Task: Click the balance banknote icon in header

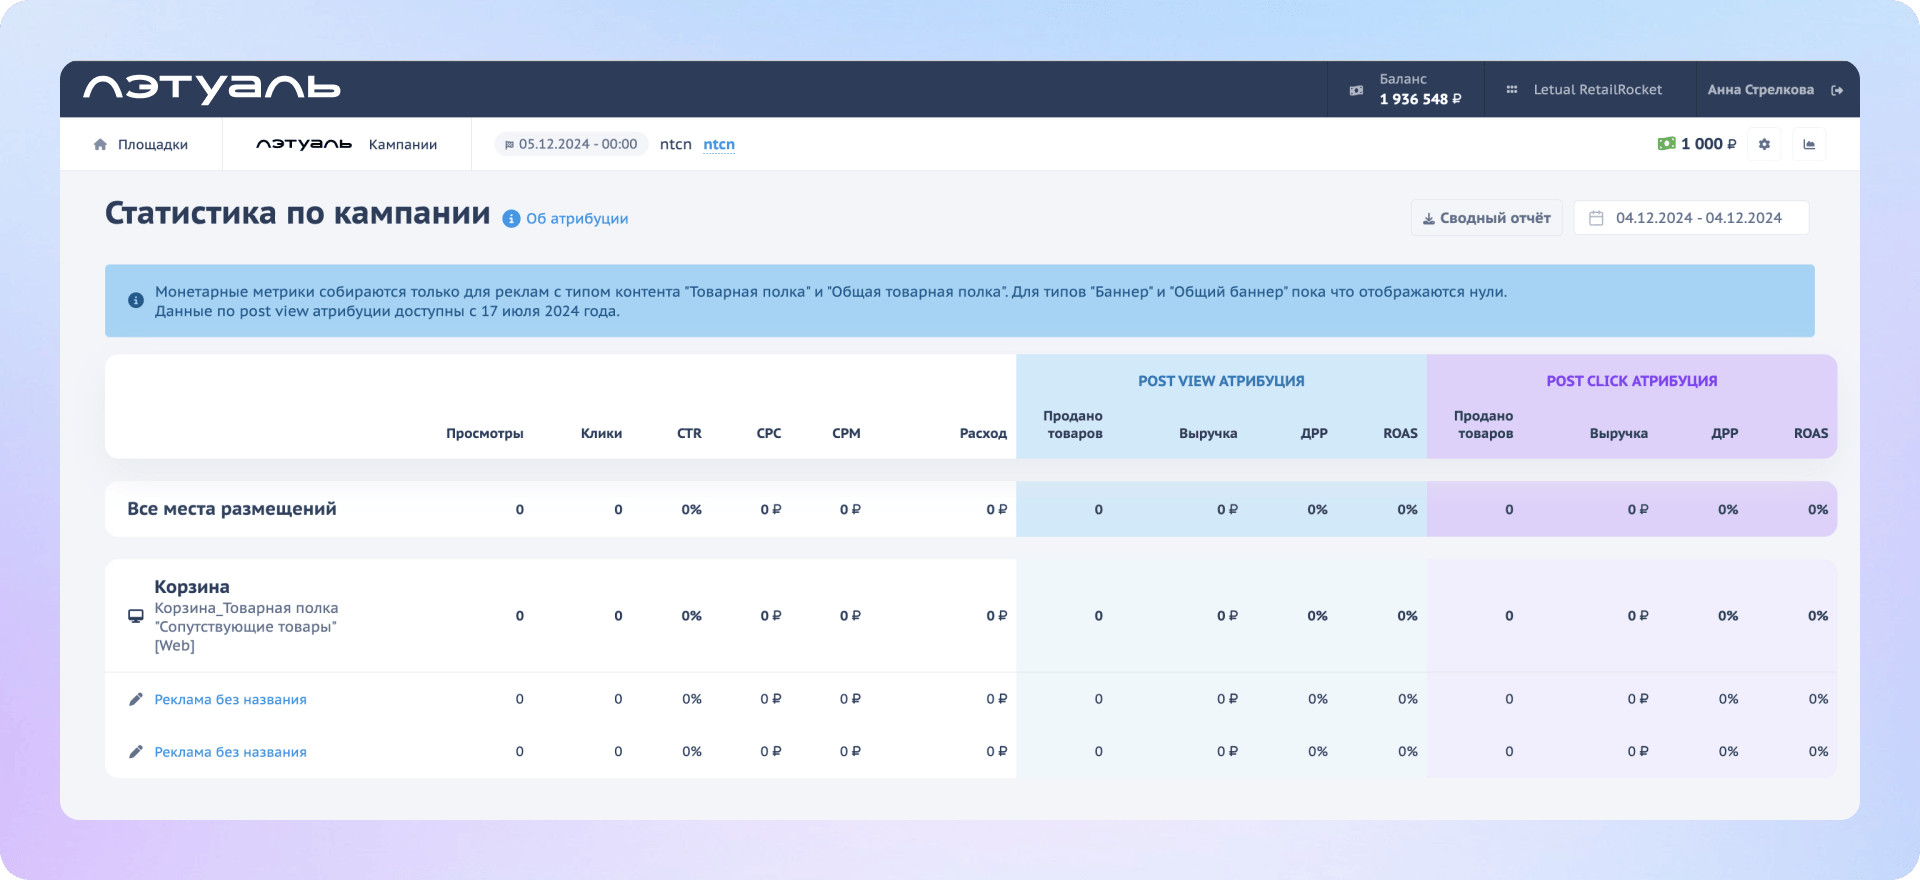Action: [x=1356, y=90]
